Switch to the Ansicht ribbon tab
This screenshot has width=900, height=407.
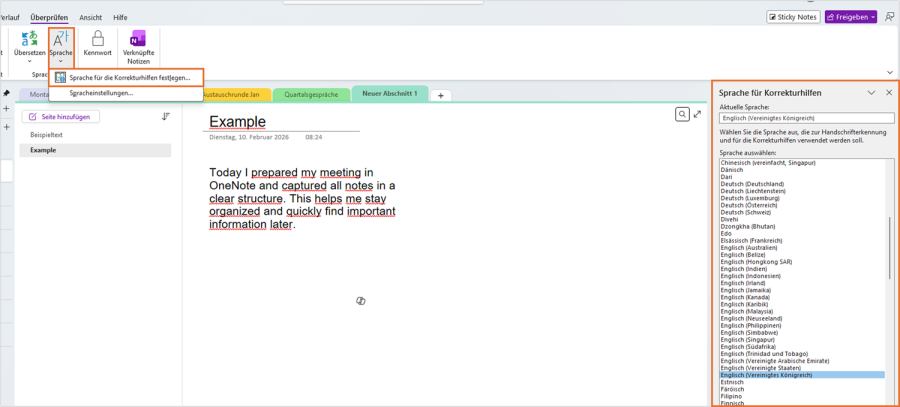(91, 17)
